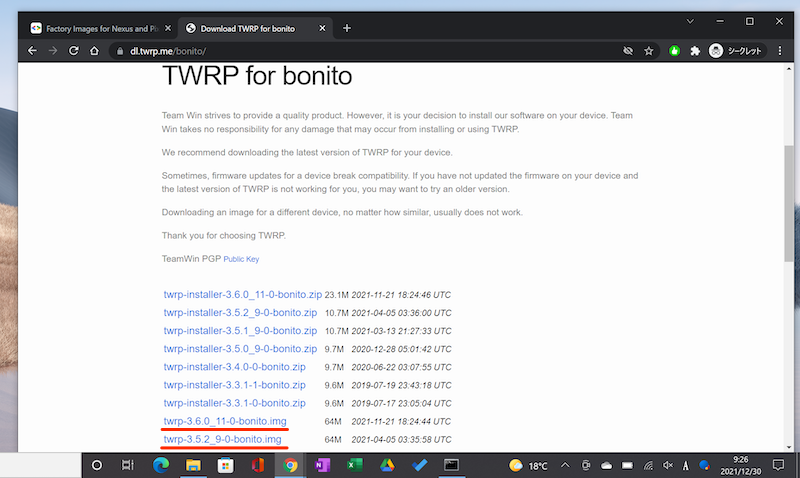Open Microsoft Edge from the taskbar
Screen dimensions: 800x478
[161, 465]
